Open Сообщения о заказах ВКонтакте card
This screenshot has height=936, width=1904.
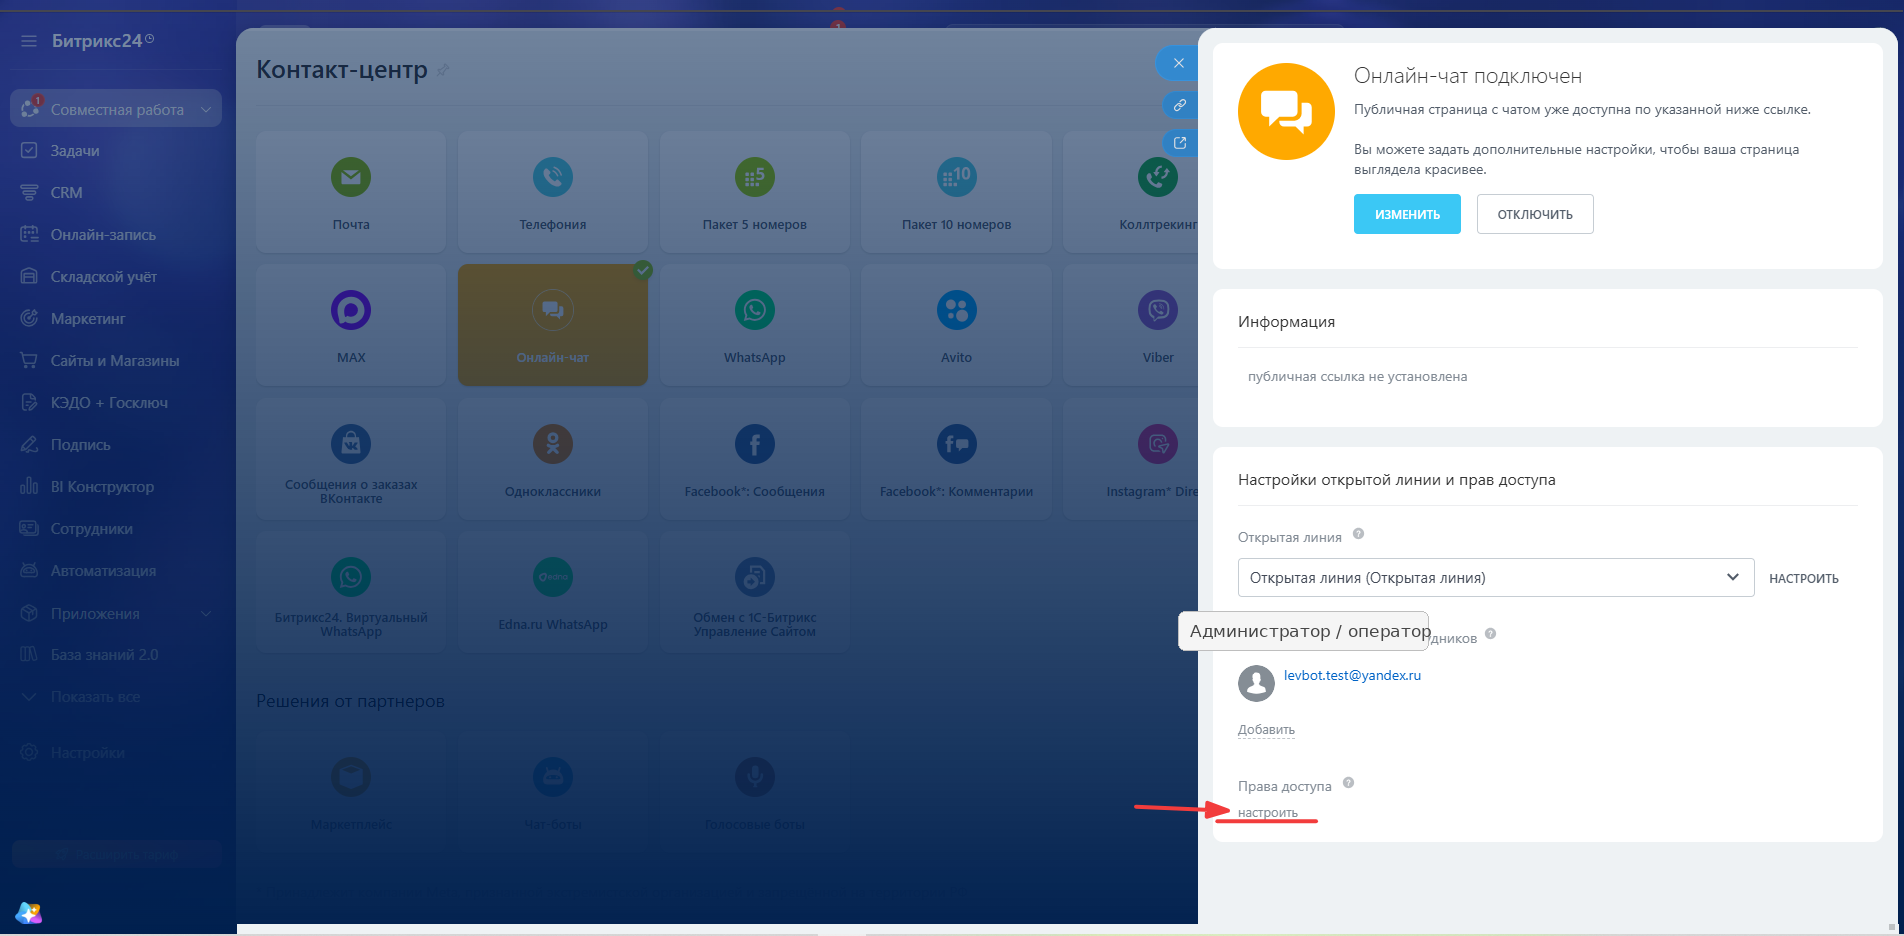tap(351, 459)
